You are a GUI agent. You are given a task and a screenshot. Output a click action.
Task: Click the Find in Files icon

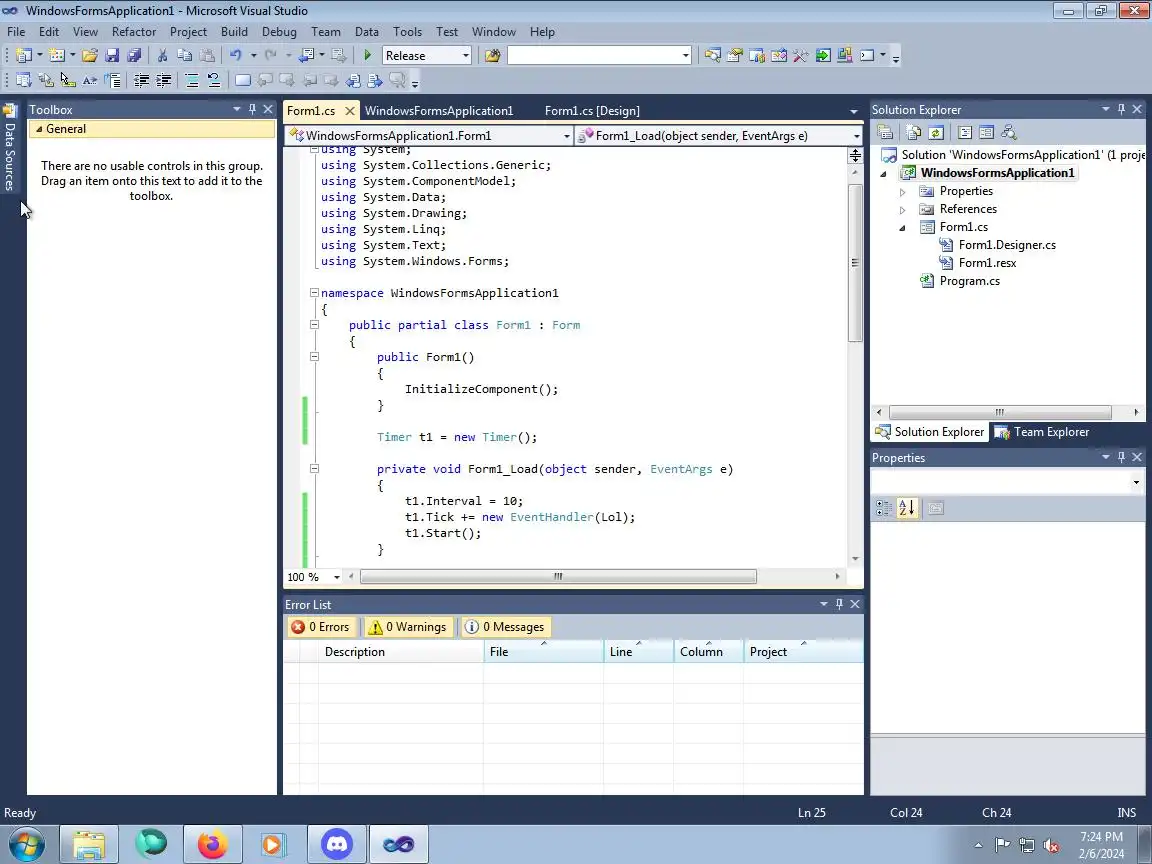coord(492,55)
